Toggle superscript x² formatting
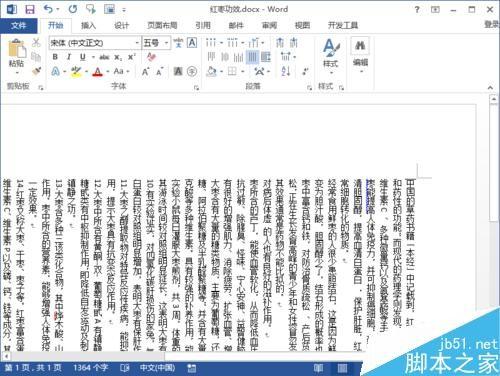This screenshot has width=500, height=376. (x=132, y=57)
